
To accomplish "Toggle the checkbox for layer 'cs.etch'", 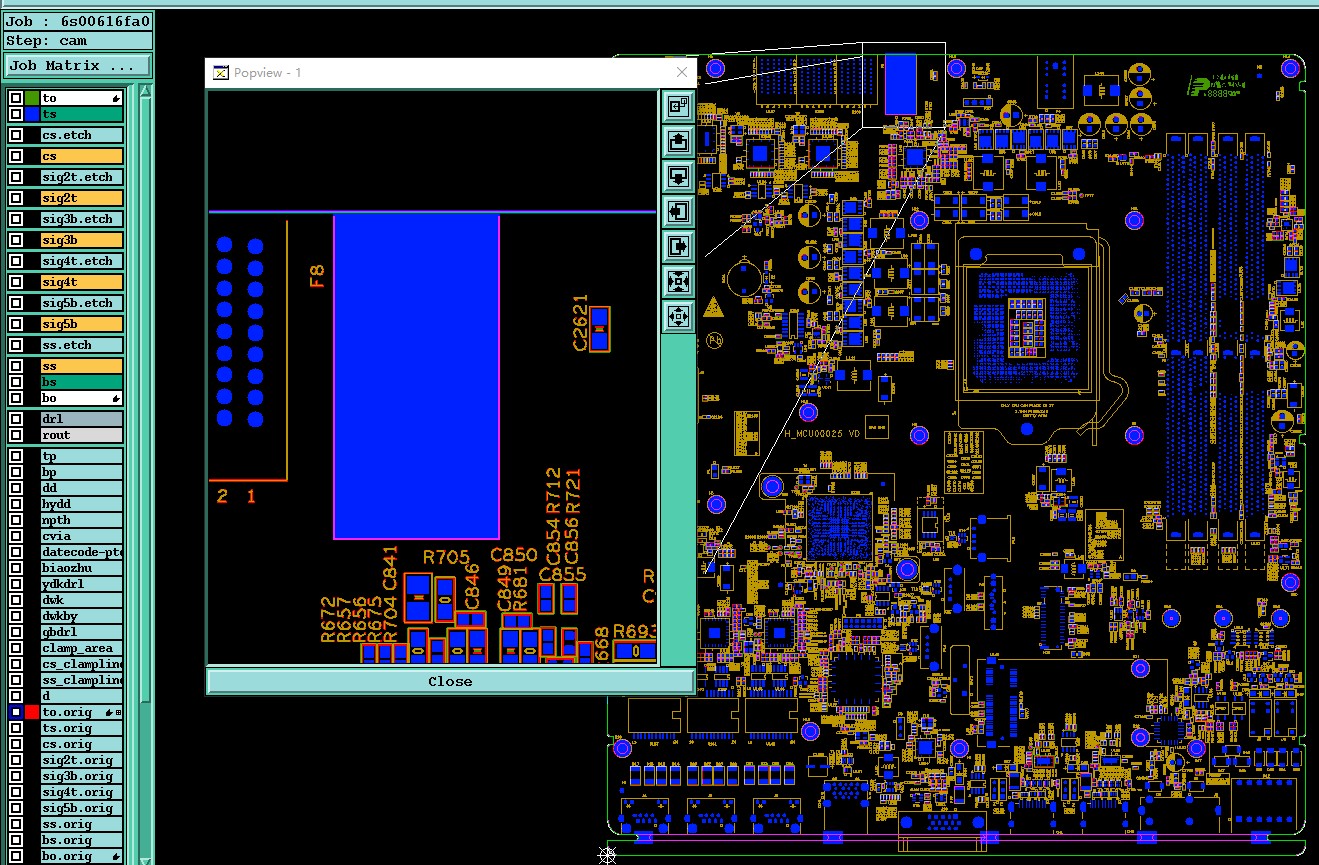I will (16, 135).
